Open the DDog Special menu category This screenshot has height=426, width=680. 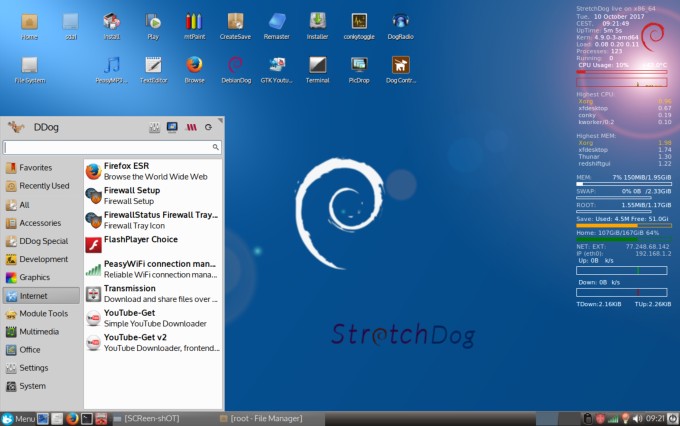click(x=42, y=241)
